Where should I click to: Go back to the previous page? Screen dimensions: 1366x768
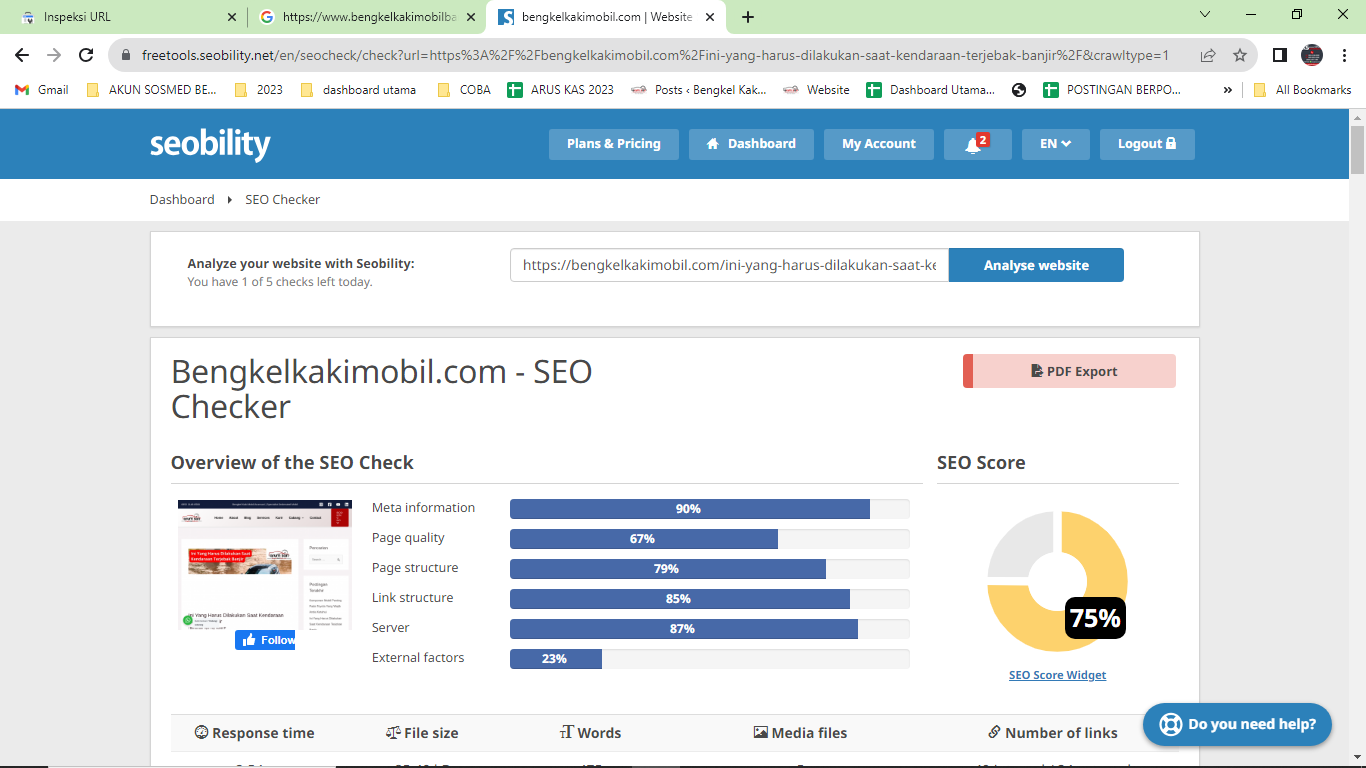(x=22, y=56)
